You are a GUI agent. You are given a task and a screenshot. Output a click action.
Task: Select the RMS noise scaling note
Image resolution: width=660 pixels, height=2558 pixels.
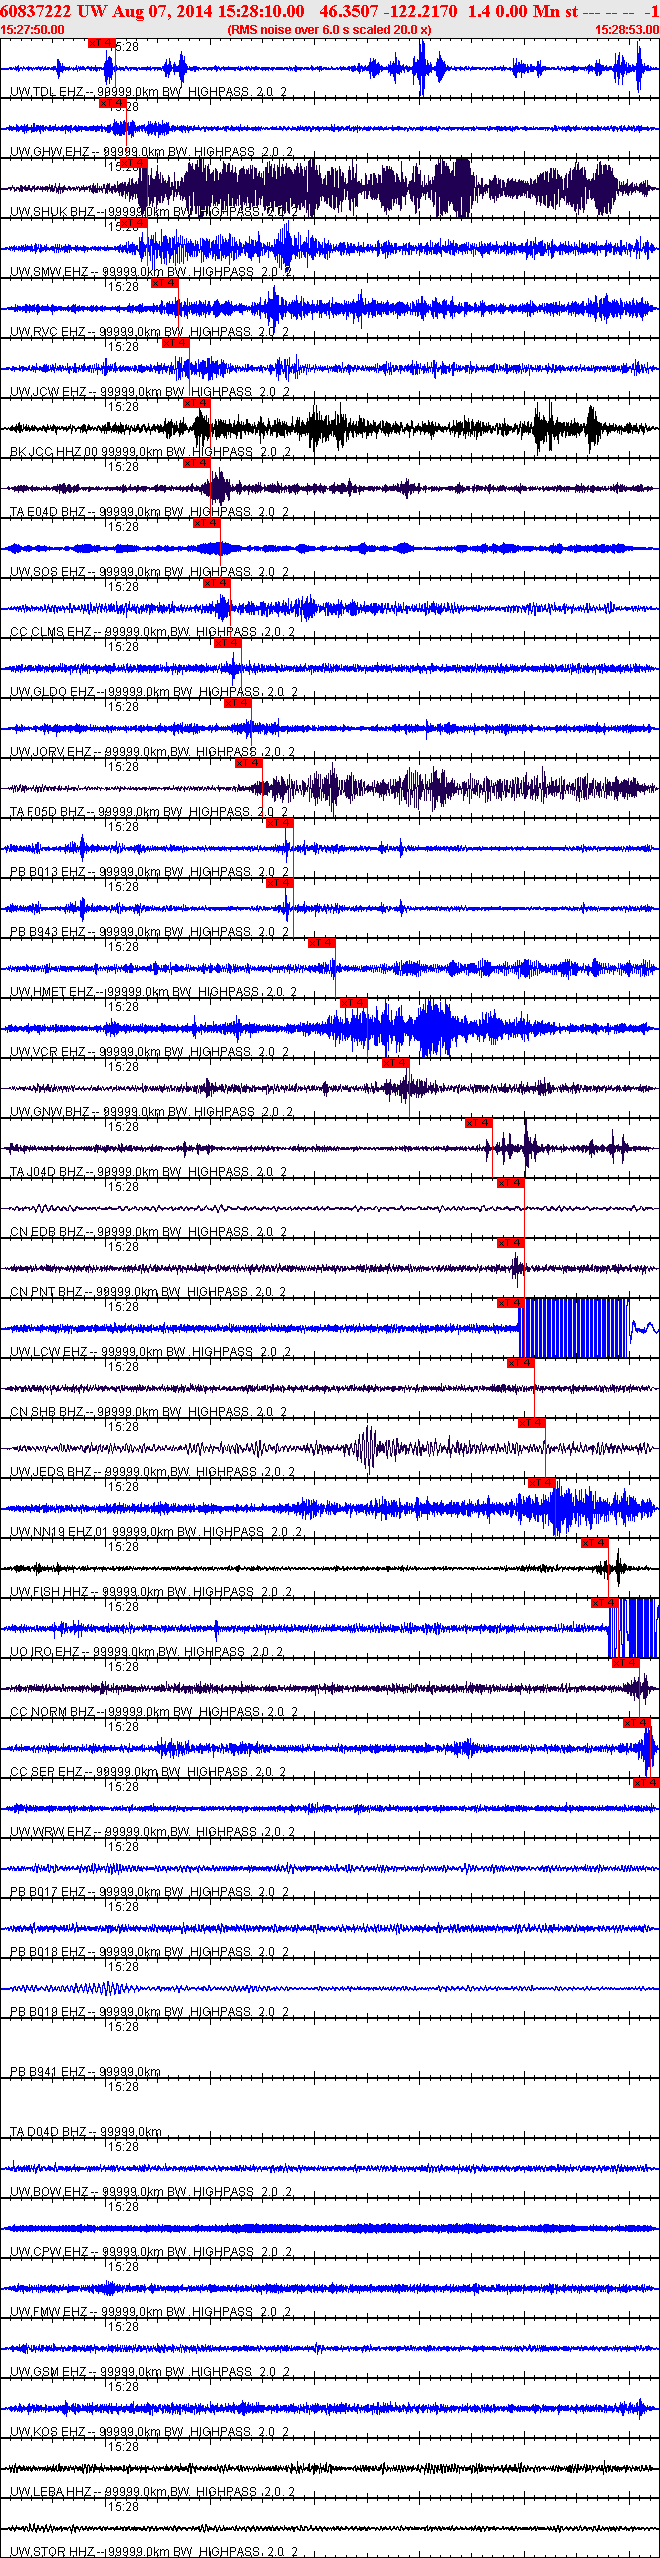point(329,30)
